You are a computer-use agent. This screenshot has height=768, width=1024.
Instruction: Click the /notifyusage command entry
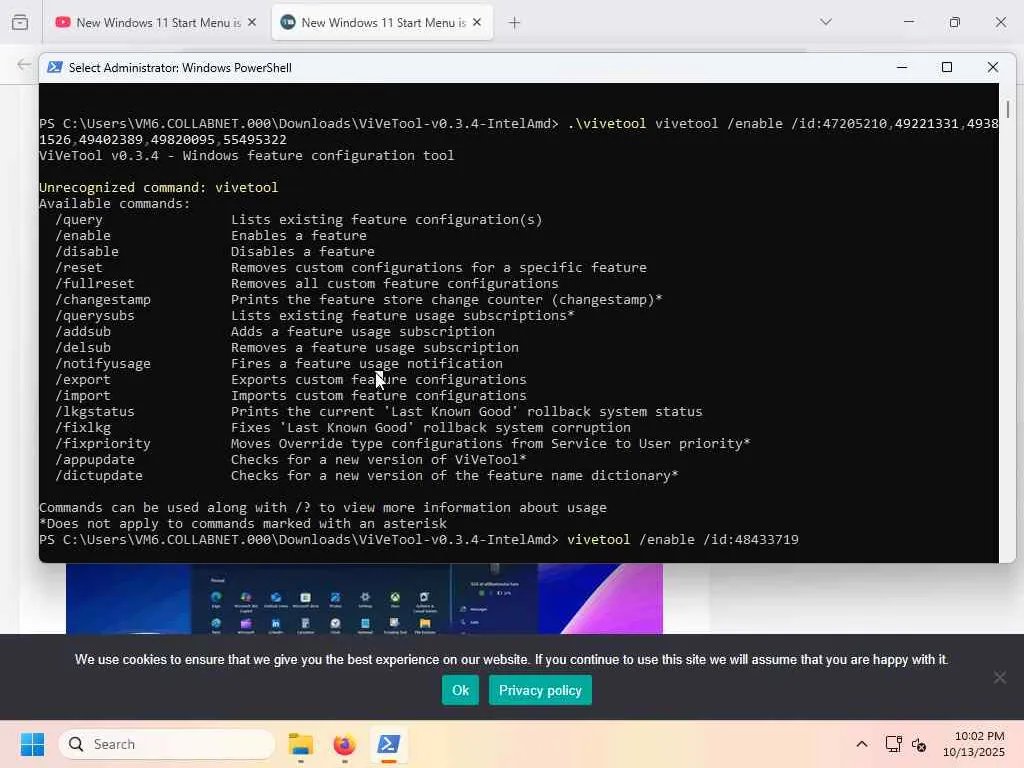pos(279,363)
